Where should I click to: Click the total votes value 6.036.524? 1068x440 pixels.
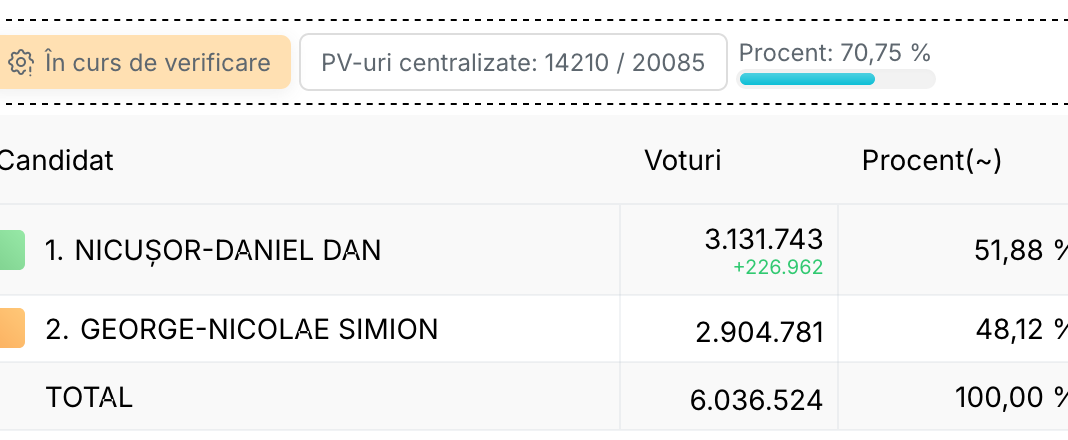756,400
